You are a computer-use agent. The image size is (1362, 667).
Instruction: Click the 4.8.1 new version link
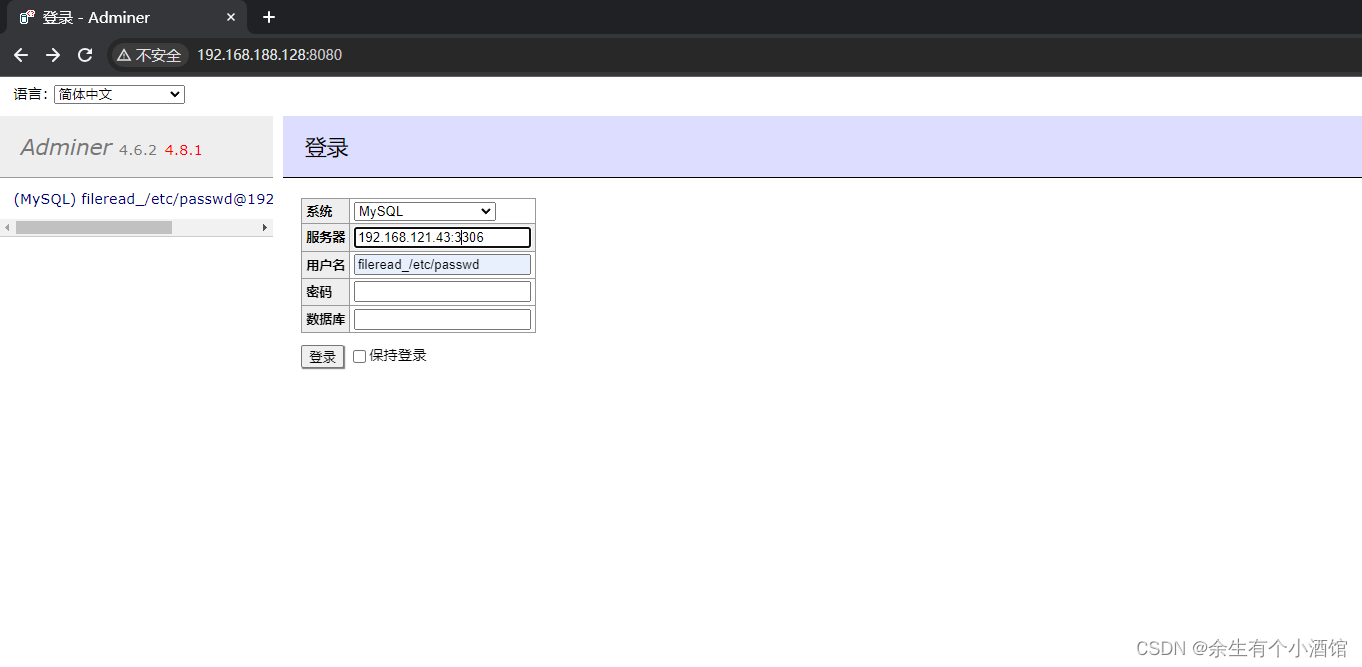click(184, 150)
